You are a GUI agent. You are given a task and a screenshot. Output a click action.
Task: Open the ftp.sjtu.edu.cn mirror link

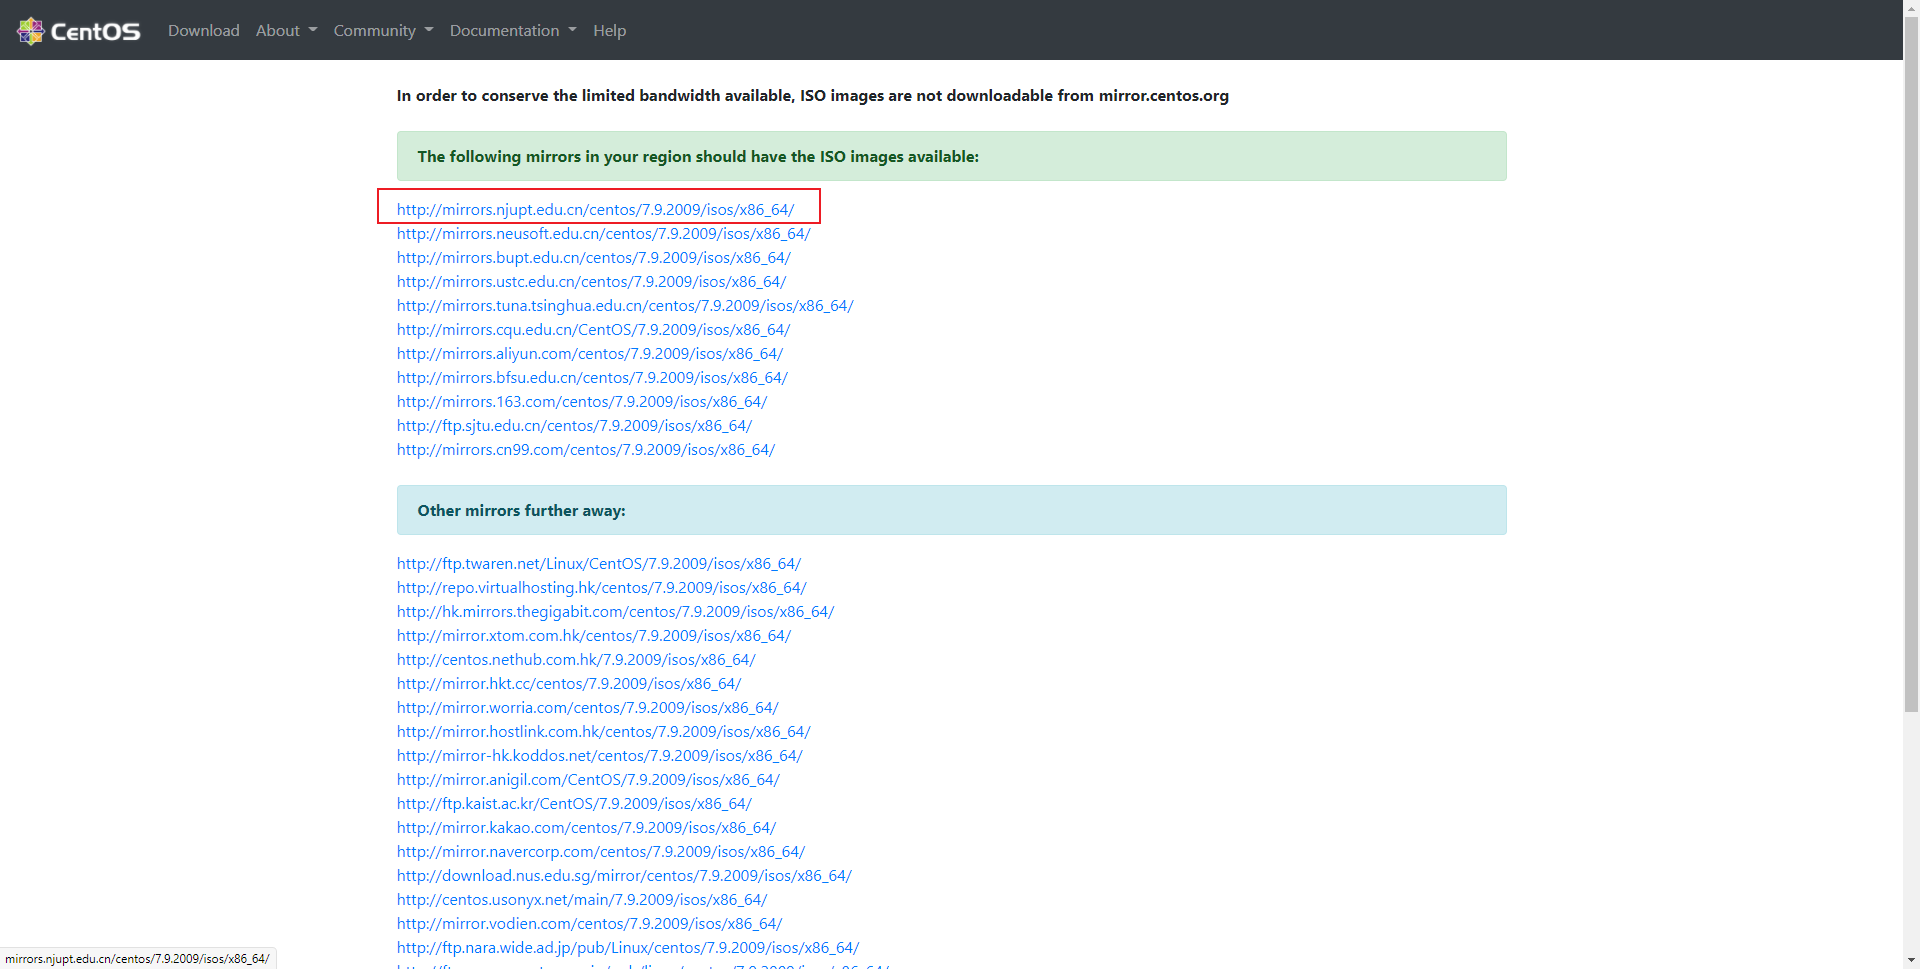point(574,426)
